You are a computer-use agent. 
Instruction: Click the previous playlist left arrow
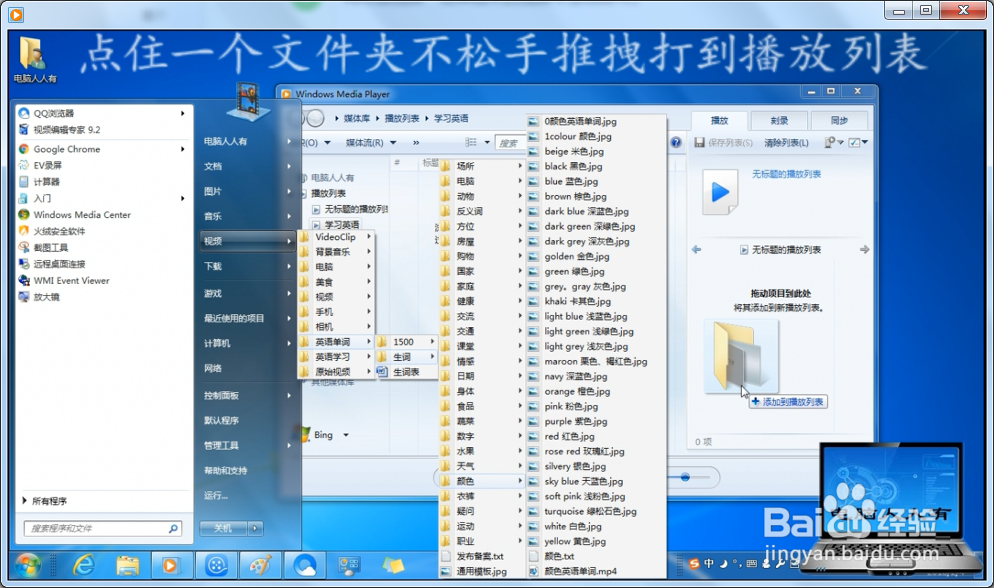pyautogui.click(x=697, y=250)
